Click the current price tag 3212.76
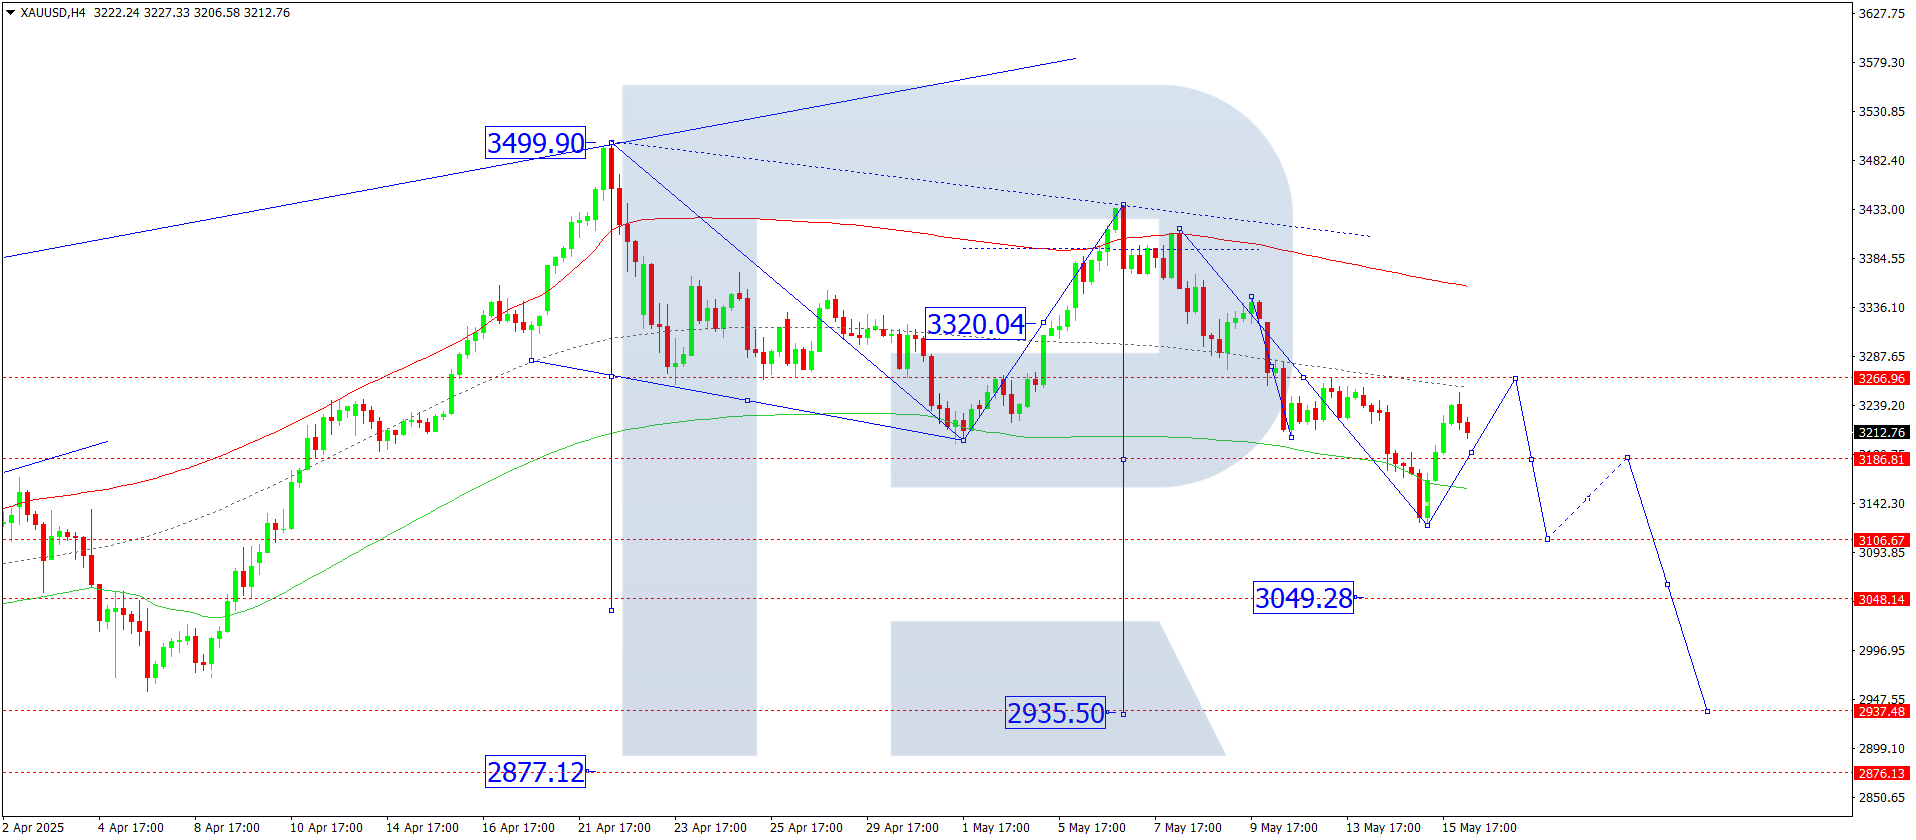 tap(1881, 433)
